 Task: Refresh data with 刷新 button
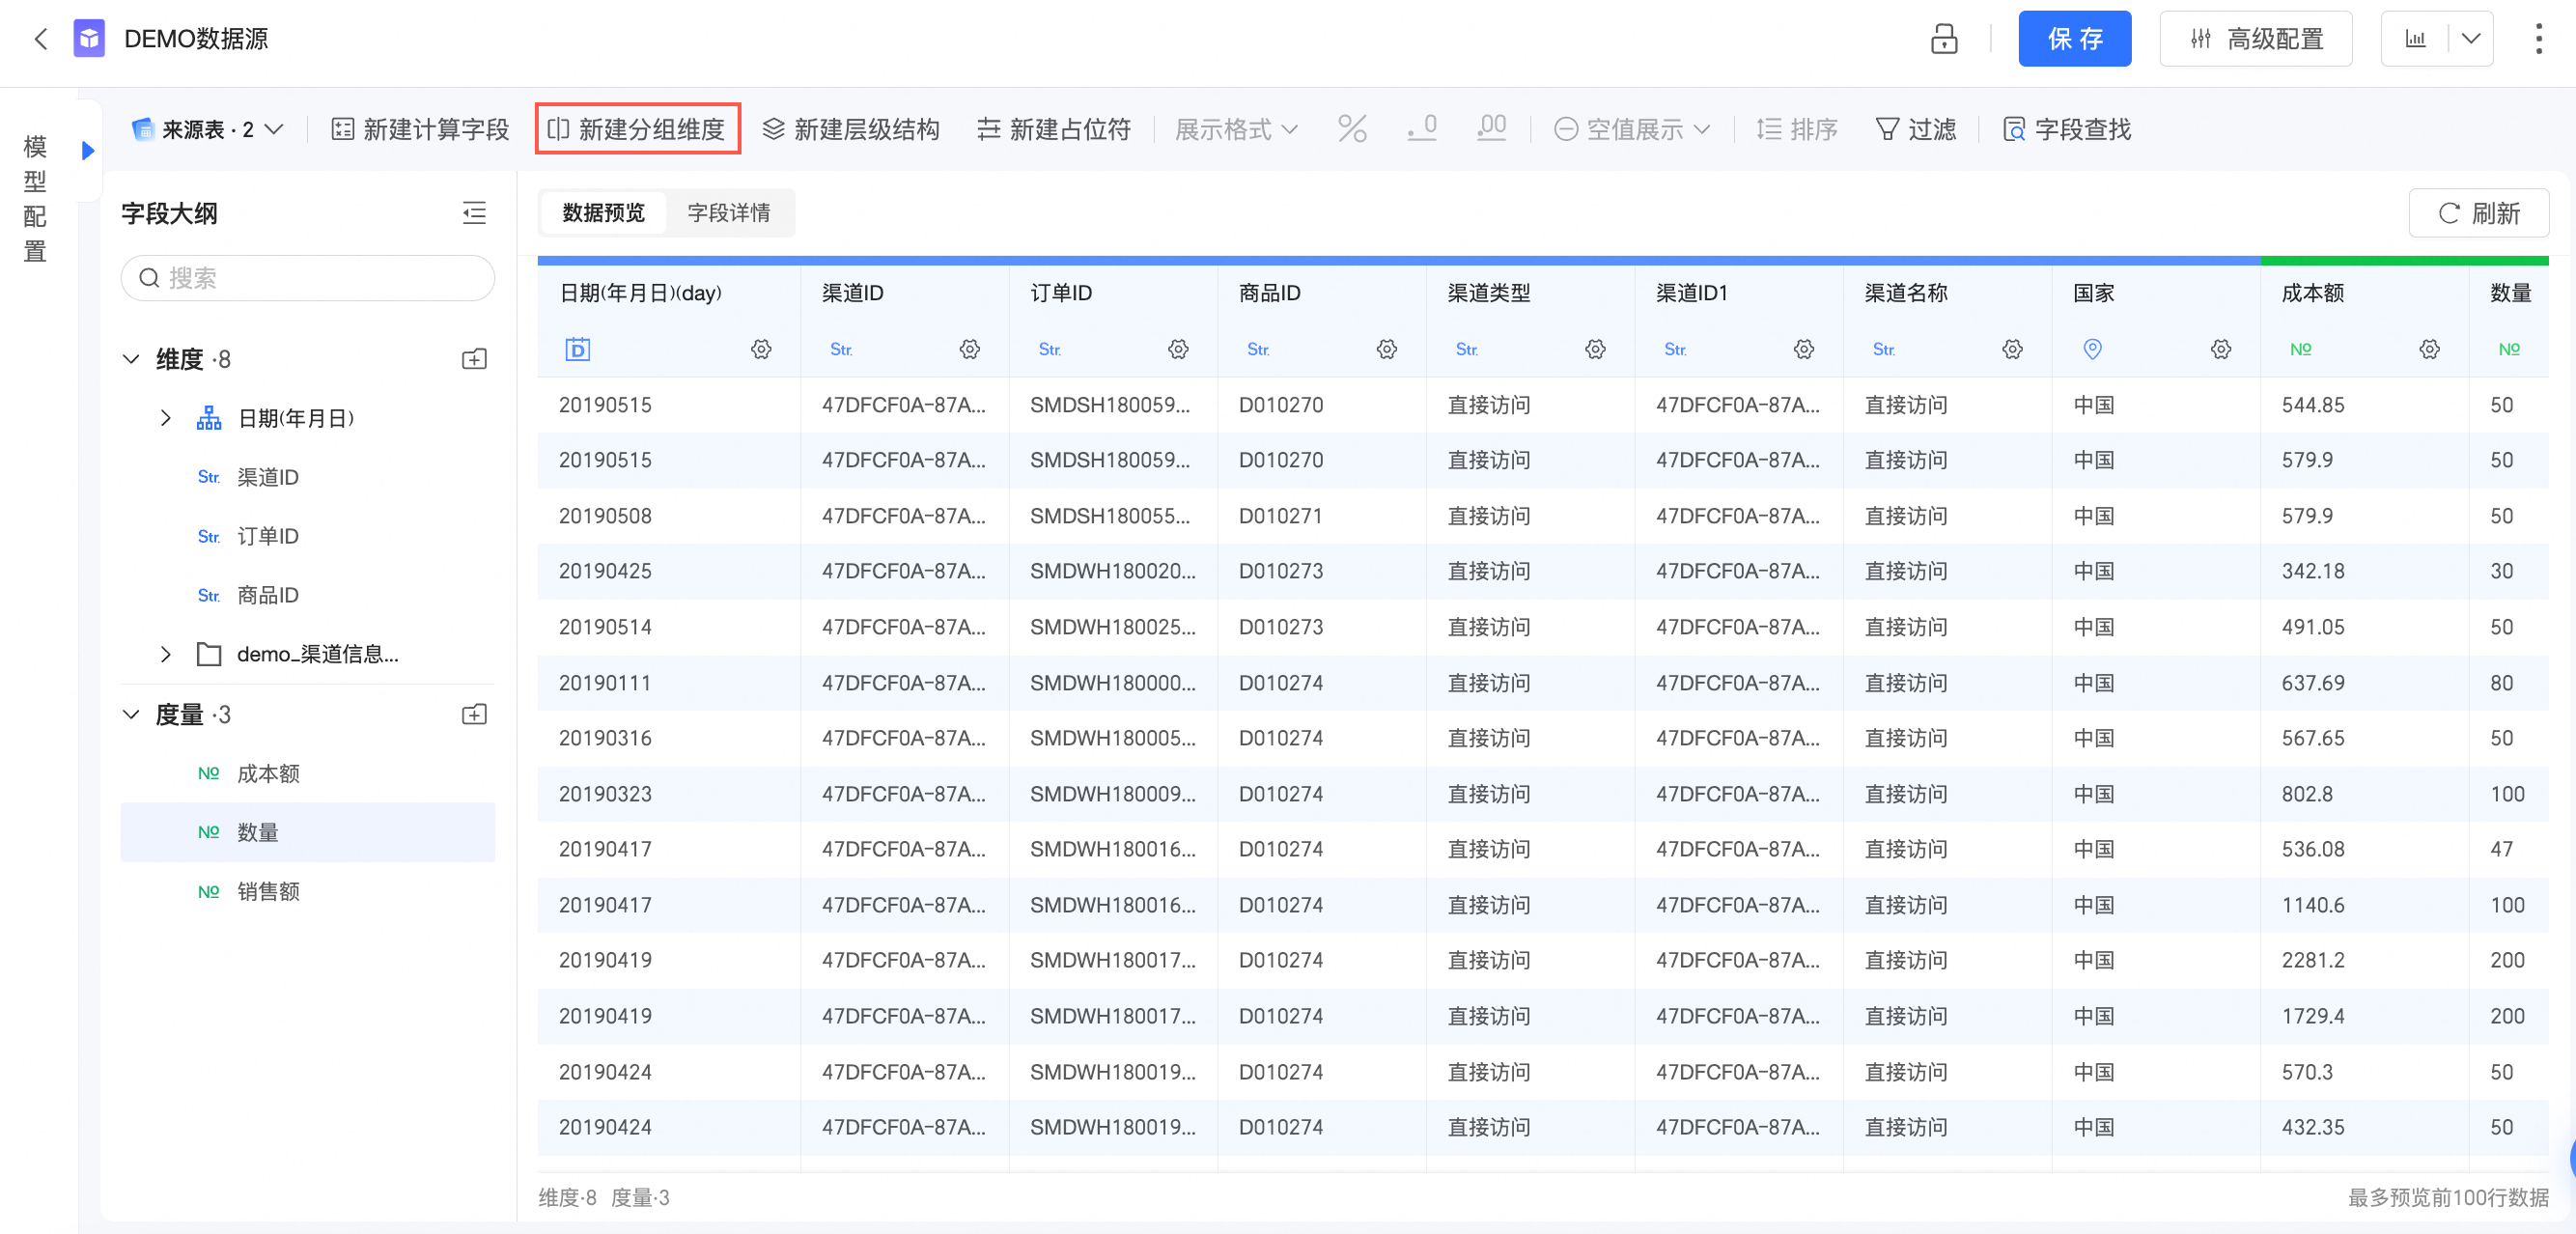2478,213
